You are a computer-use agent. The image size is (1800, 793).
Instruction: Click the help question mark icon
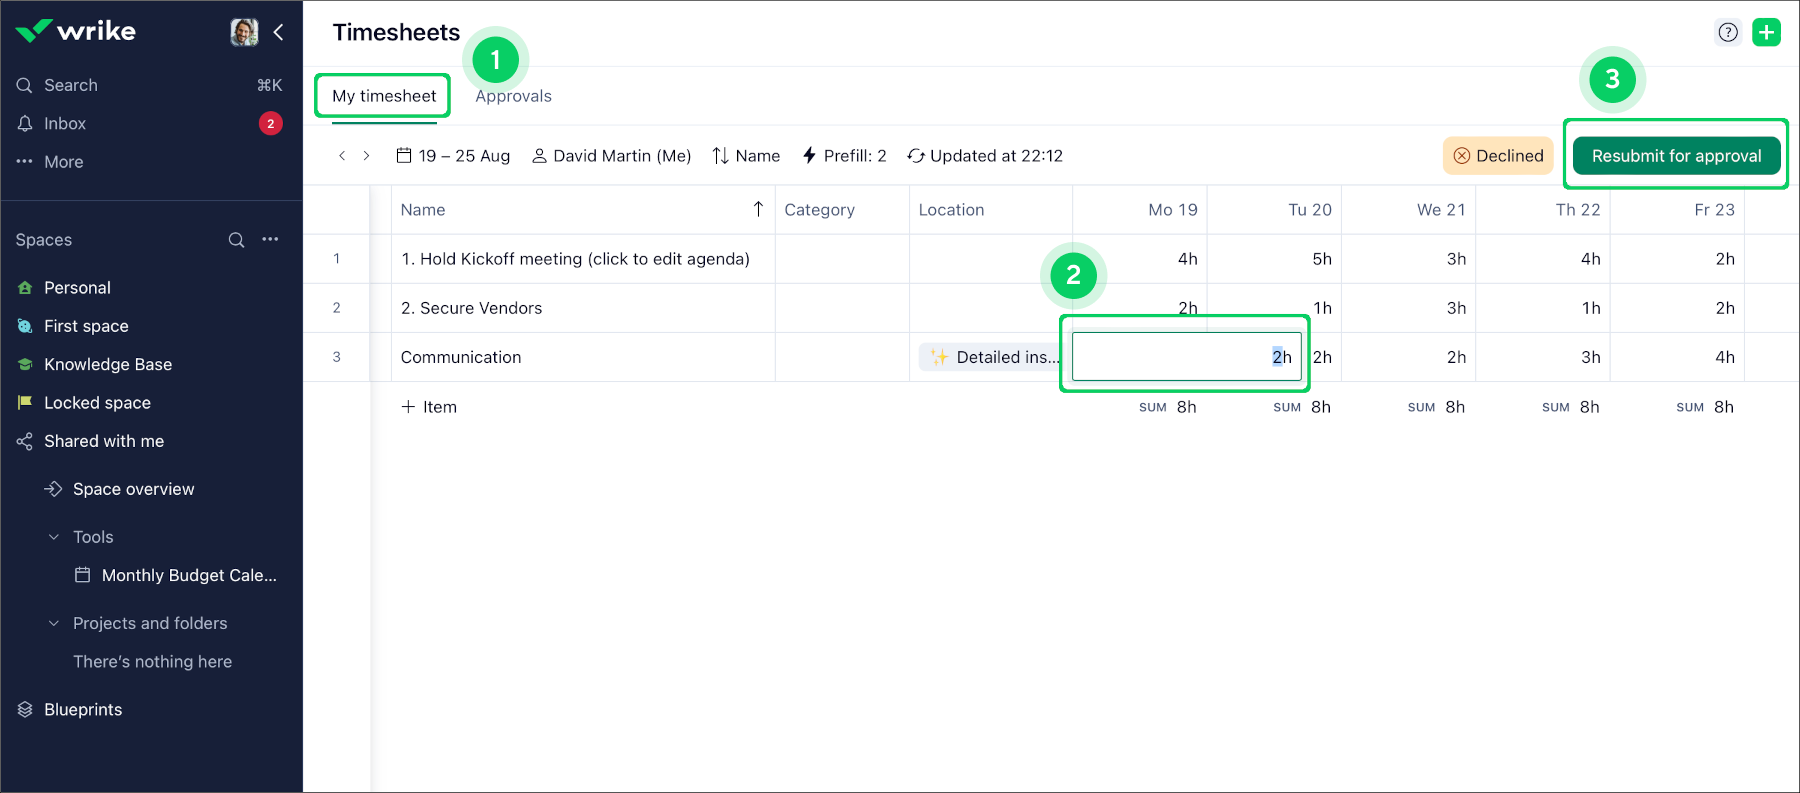1727,32
